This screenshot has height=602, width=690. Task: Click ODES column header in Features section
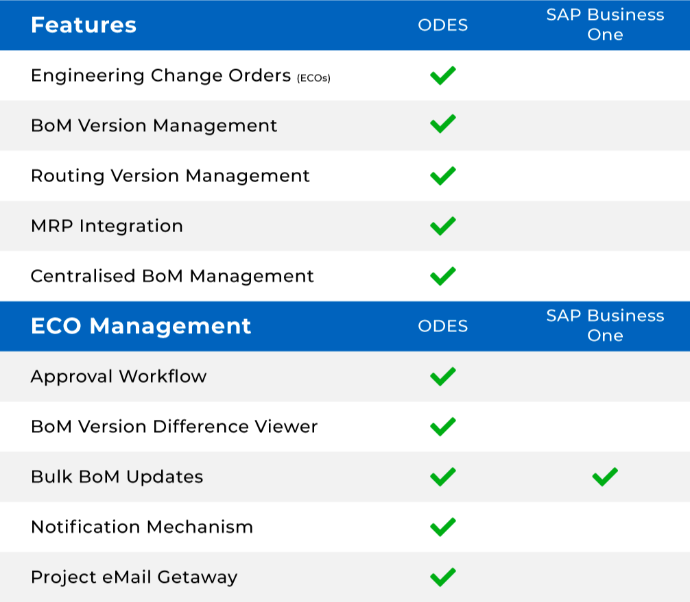tap(443, 25)
